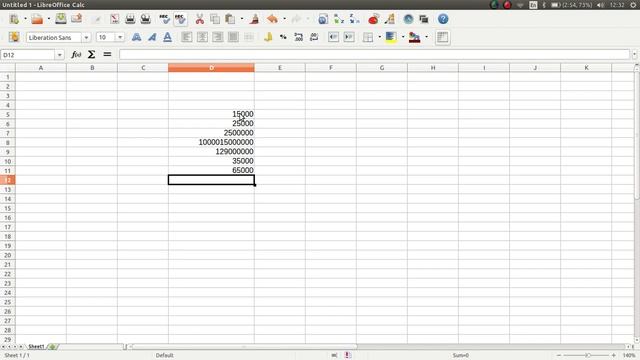Click the Print Preview icon
This screenshot has width=640, height=360.
click(x=146, y=19)
